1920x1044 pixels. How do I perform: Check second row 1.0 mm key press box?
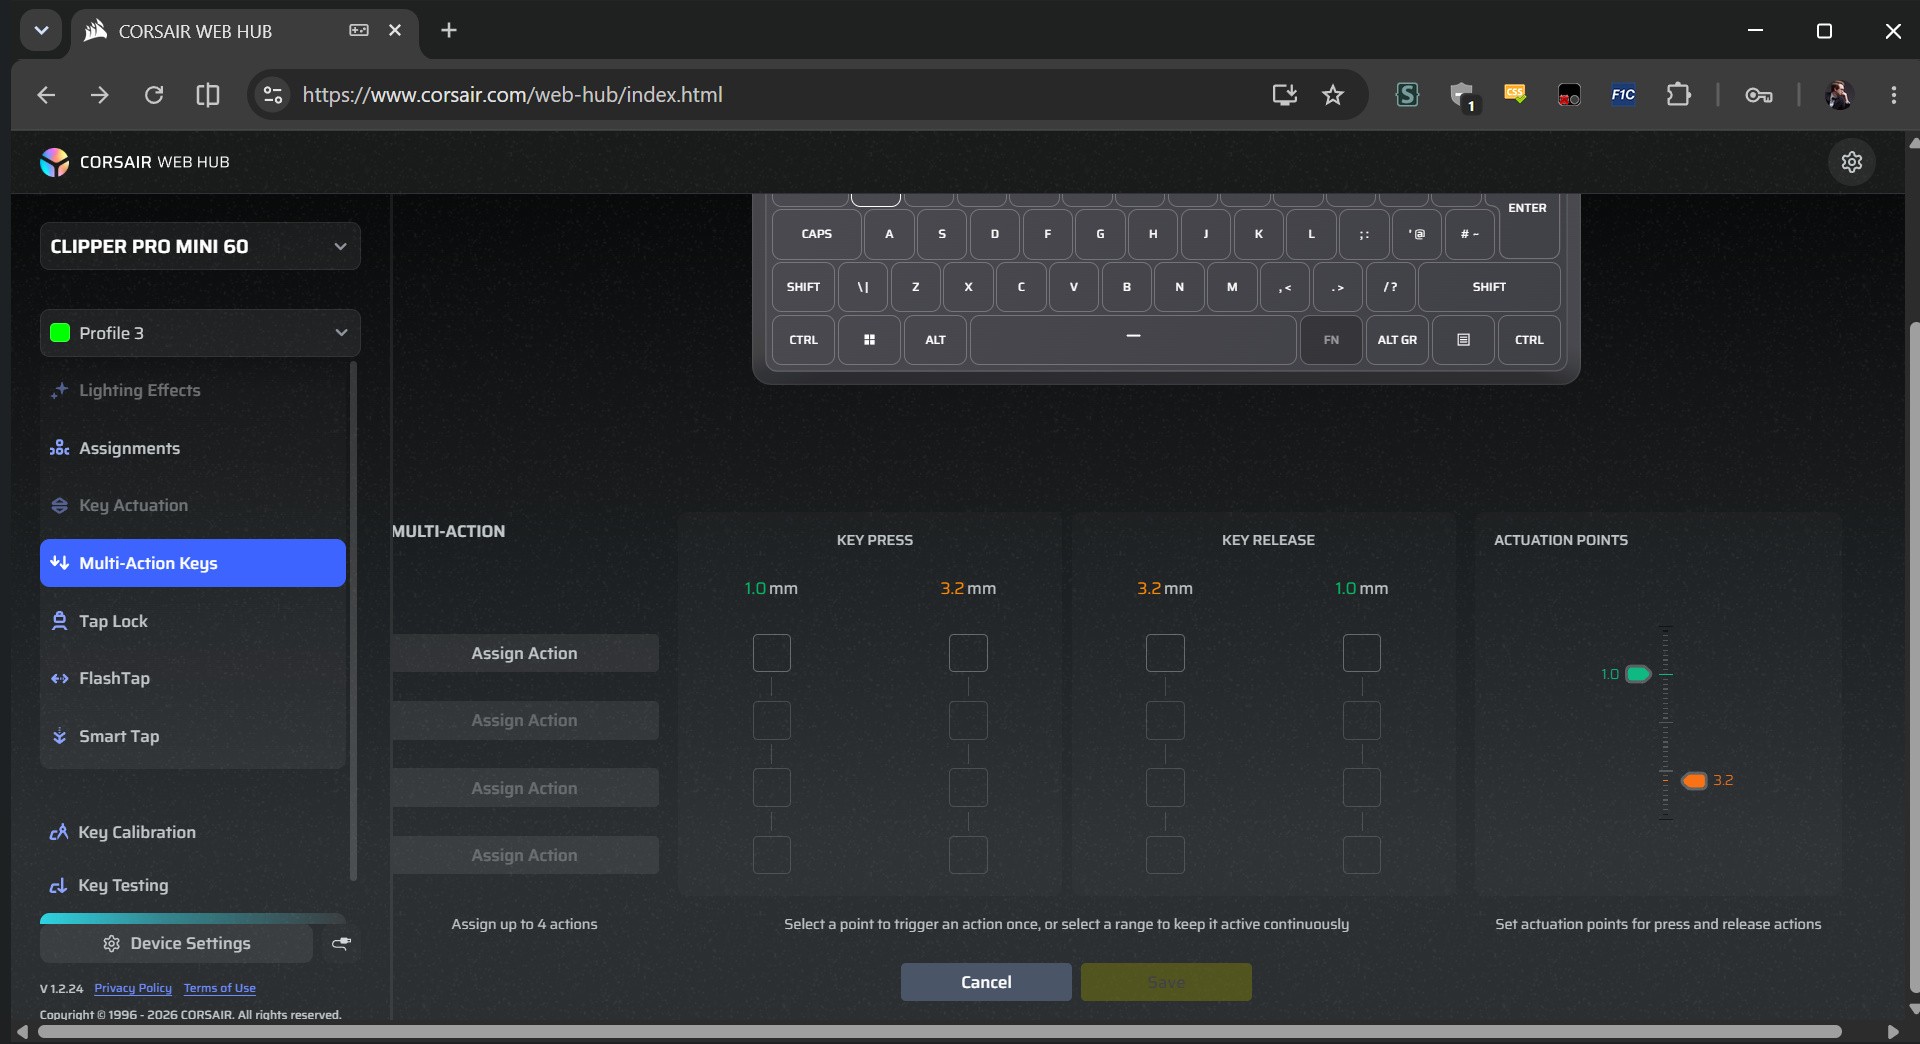tap(771, 720)
